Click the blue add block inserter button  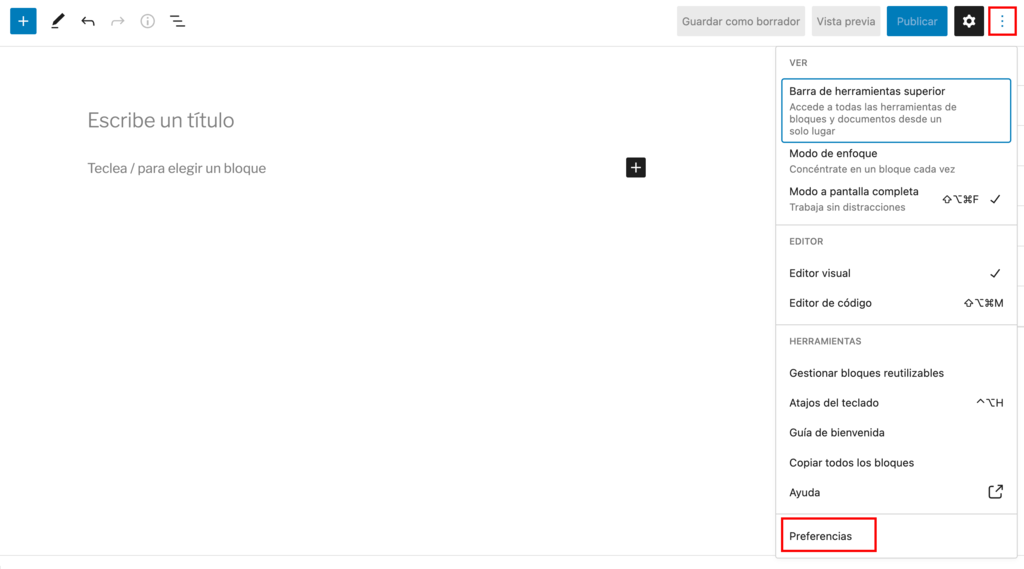(23, 21)
